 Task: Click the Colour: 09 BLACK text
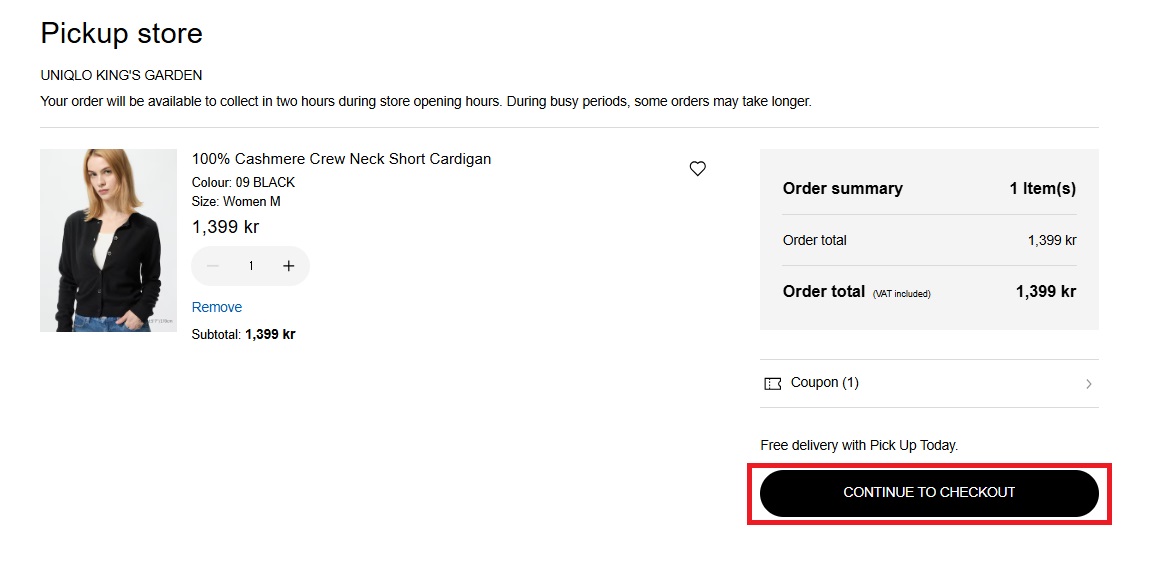coord(243,182)
